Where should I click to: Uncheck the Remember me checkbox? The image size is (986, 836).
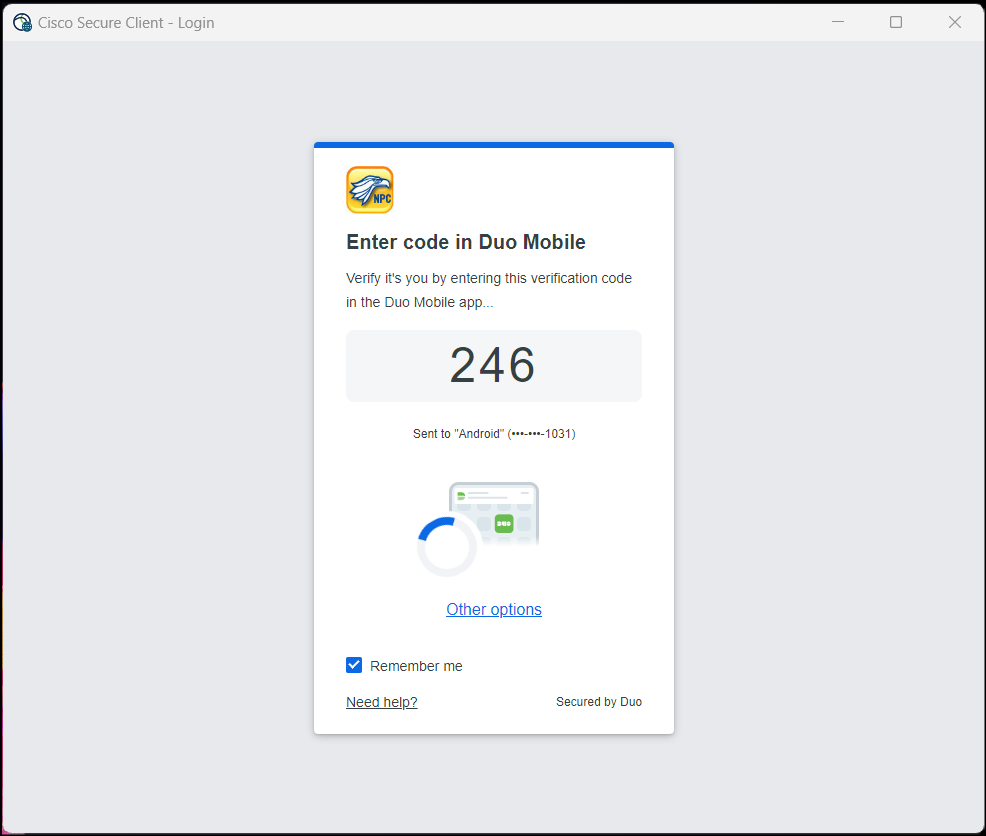354,666
